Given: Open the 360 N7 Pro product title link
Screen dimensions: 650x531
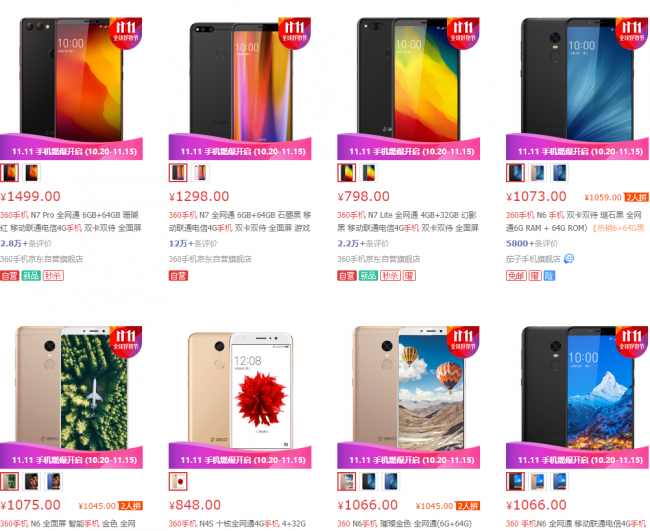Looking at the screenshot, I should pyautogui.click(x=71, y=222).
